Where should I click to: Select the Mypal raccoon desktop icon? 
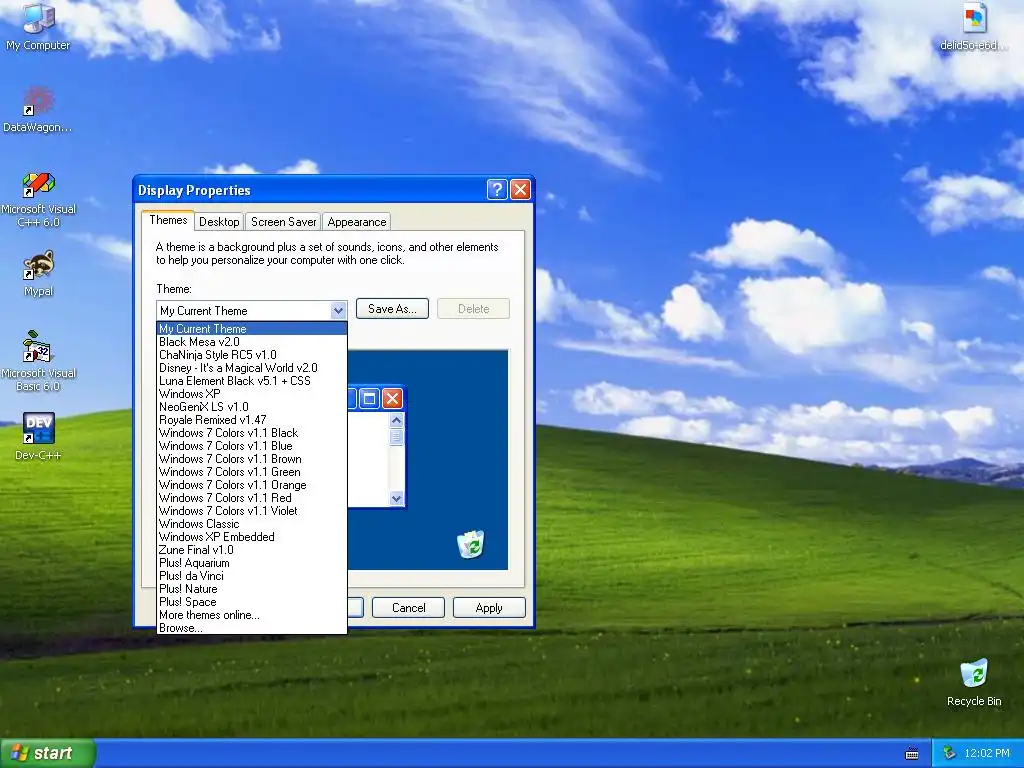[39, 274]
